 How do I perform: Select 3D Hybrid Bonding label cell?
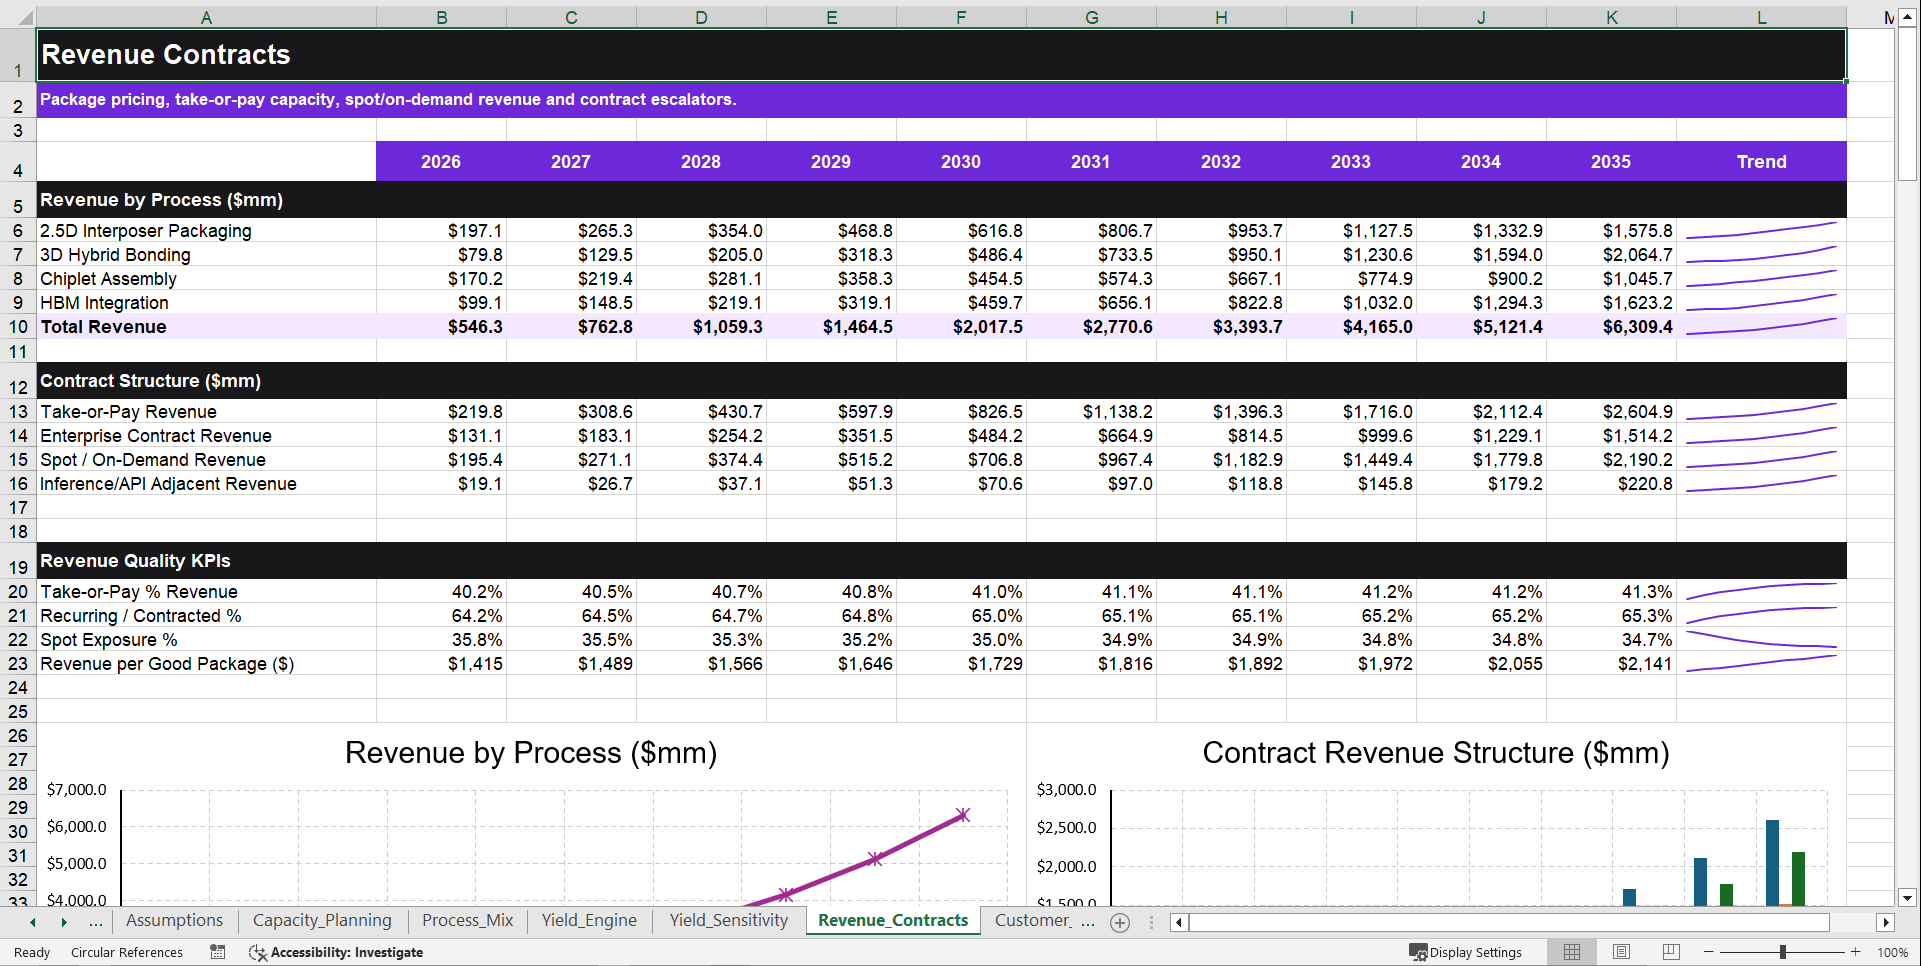pos(206,255)
